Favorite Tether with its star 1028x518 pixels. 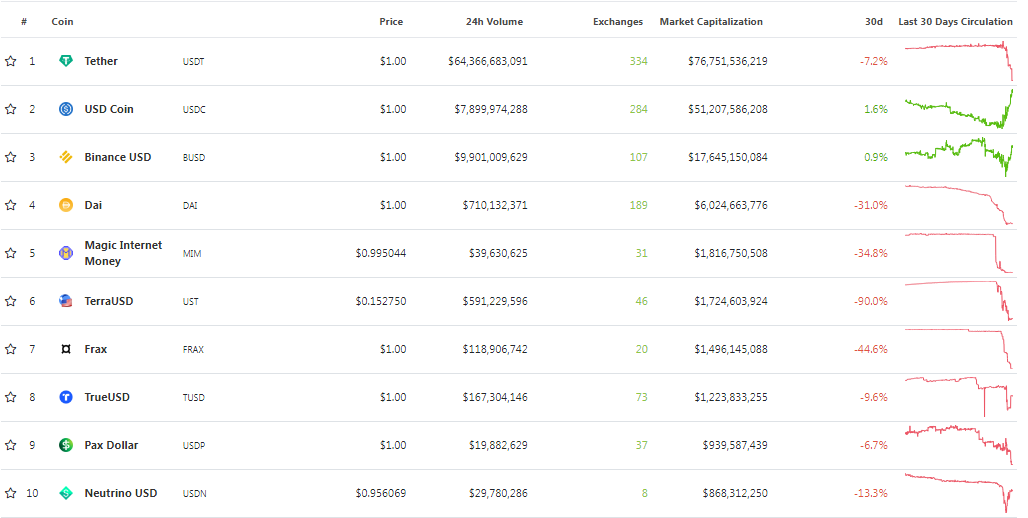pos(10,61)
